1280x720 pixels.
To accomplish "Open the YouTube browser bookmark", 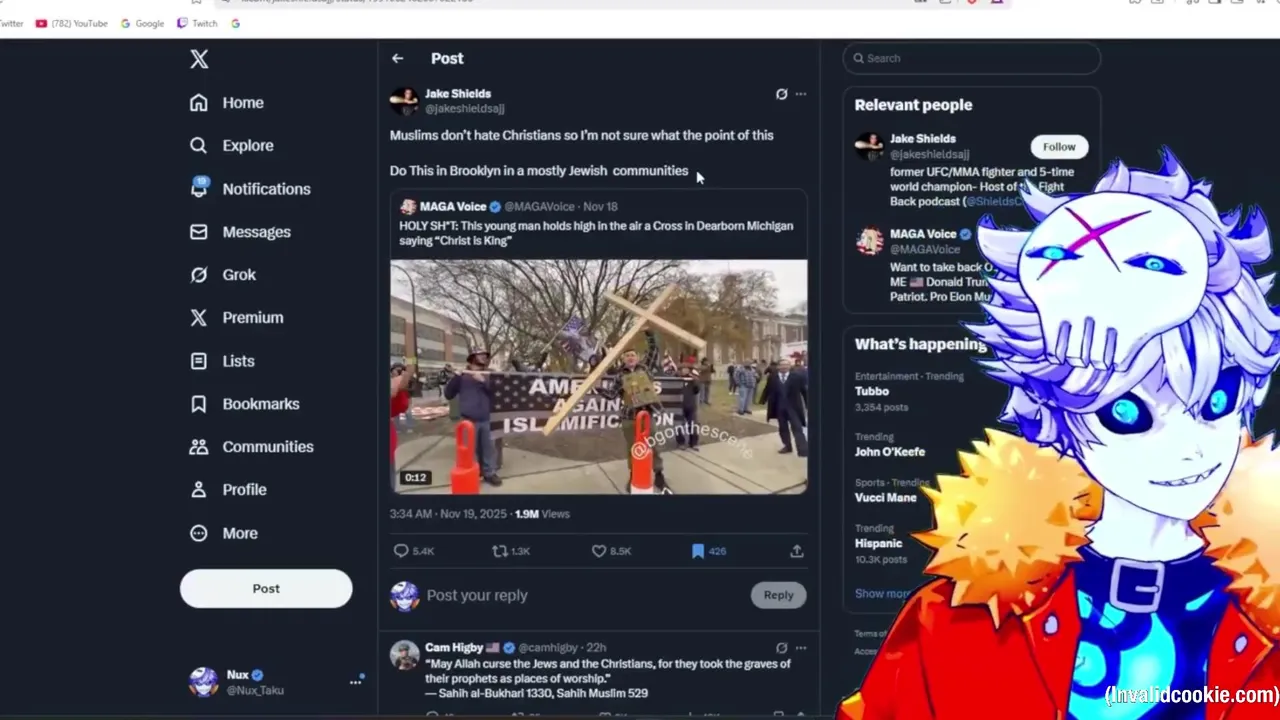I will click(x=71, y=24).
